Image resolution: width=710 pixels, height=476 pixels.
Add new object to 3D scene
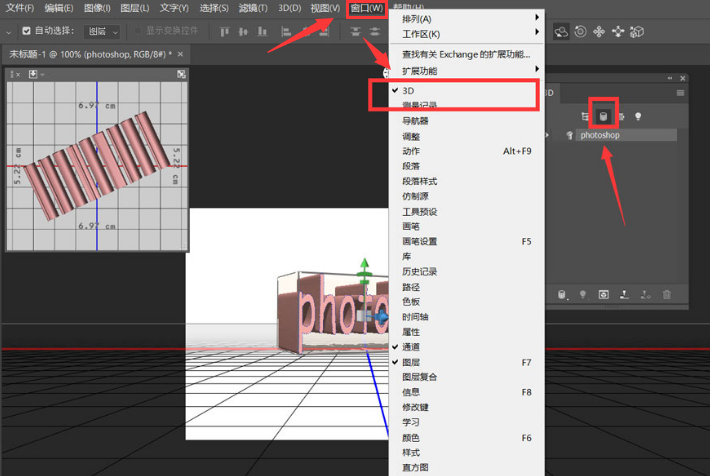coord(562,295)
